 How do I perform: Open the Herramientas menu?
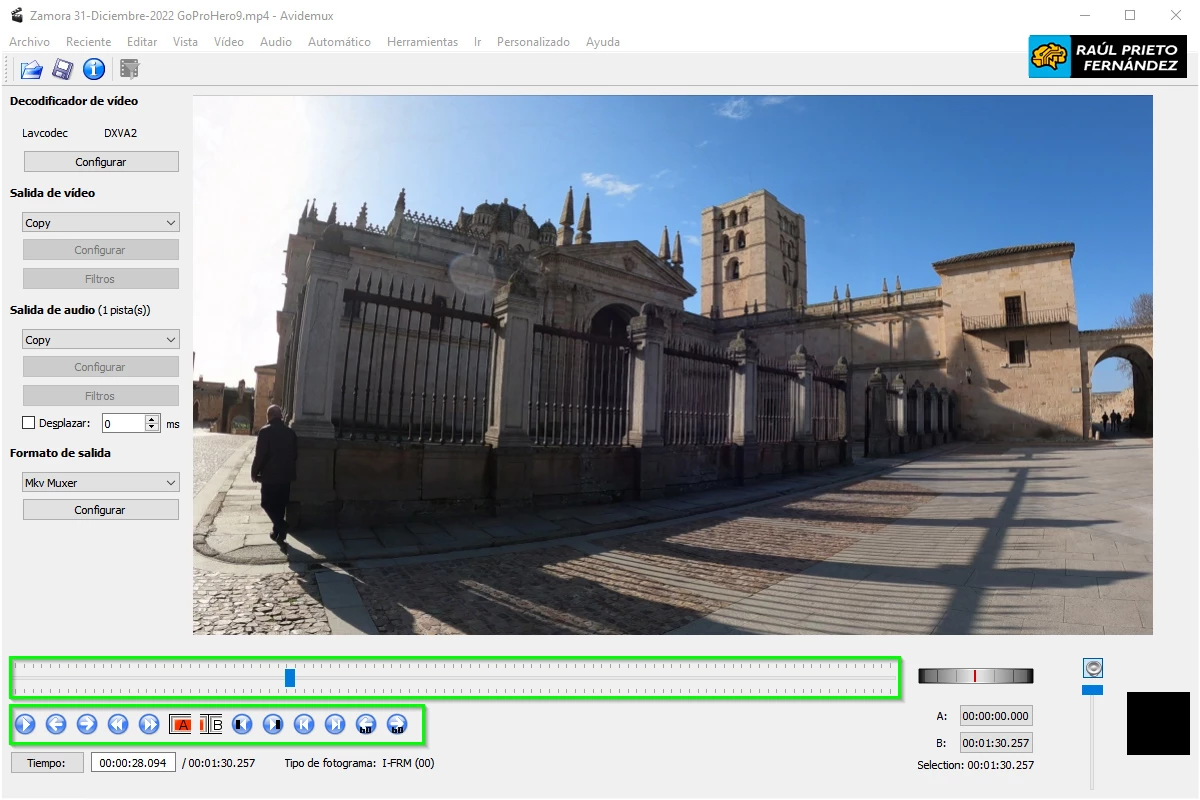point(420,42)
